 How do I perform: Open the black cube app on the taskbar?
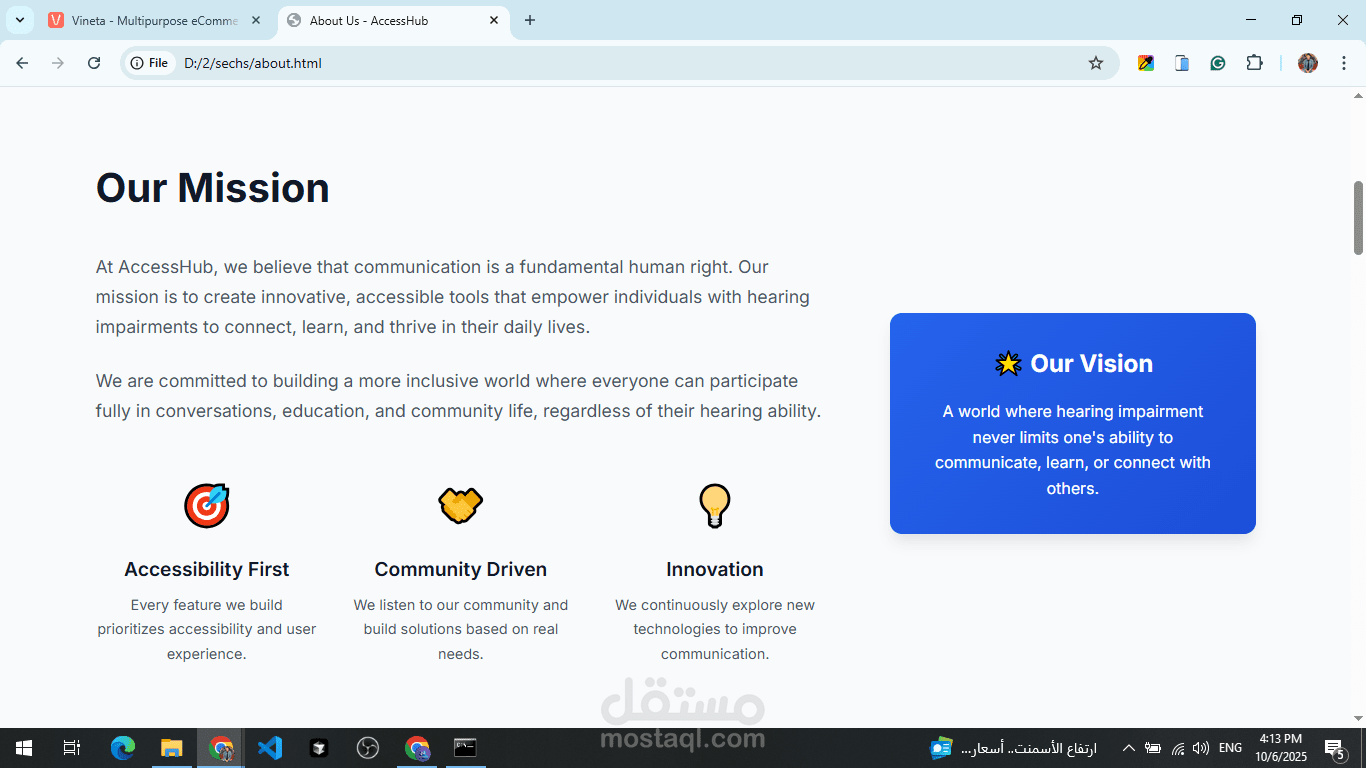click(x=319, y=748)
